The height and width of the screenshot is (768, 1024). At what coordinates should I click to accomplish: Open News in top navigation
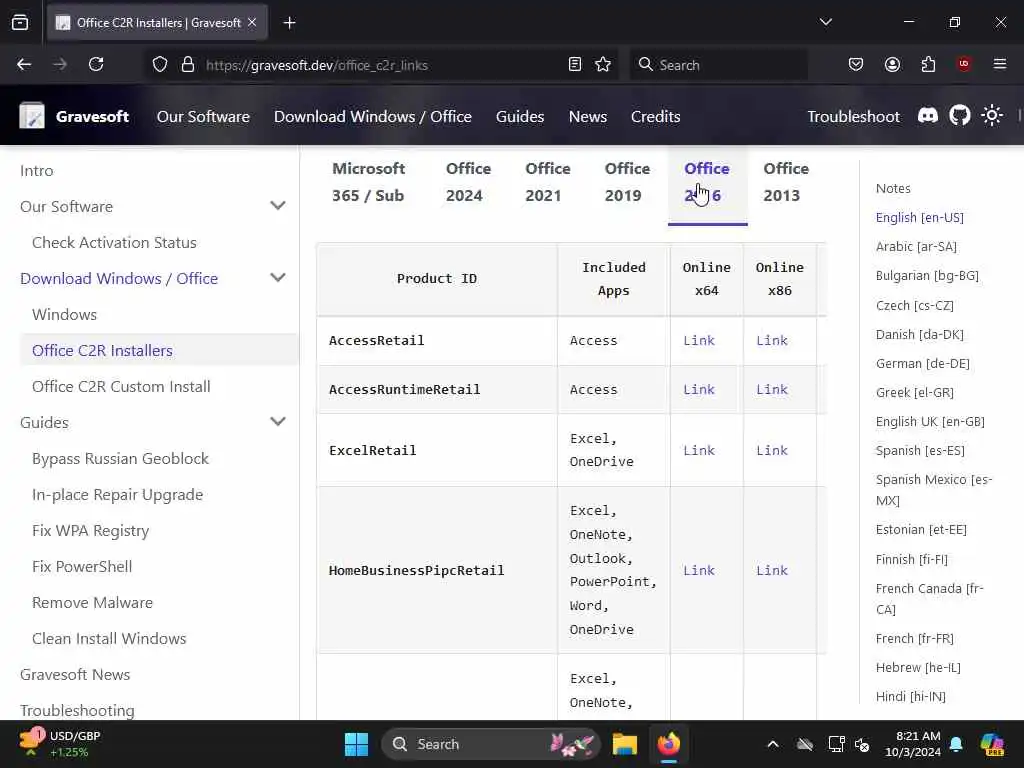(x=588, y=116)
